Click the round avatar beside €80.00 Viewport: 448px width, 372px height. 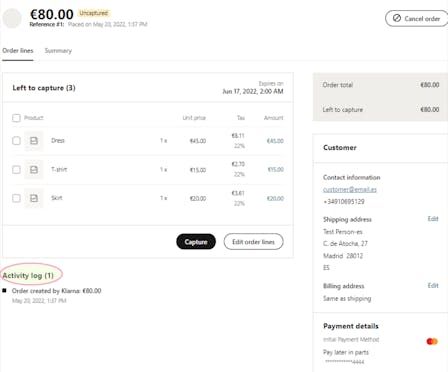[x=12, y=18]
